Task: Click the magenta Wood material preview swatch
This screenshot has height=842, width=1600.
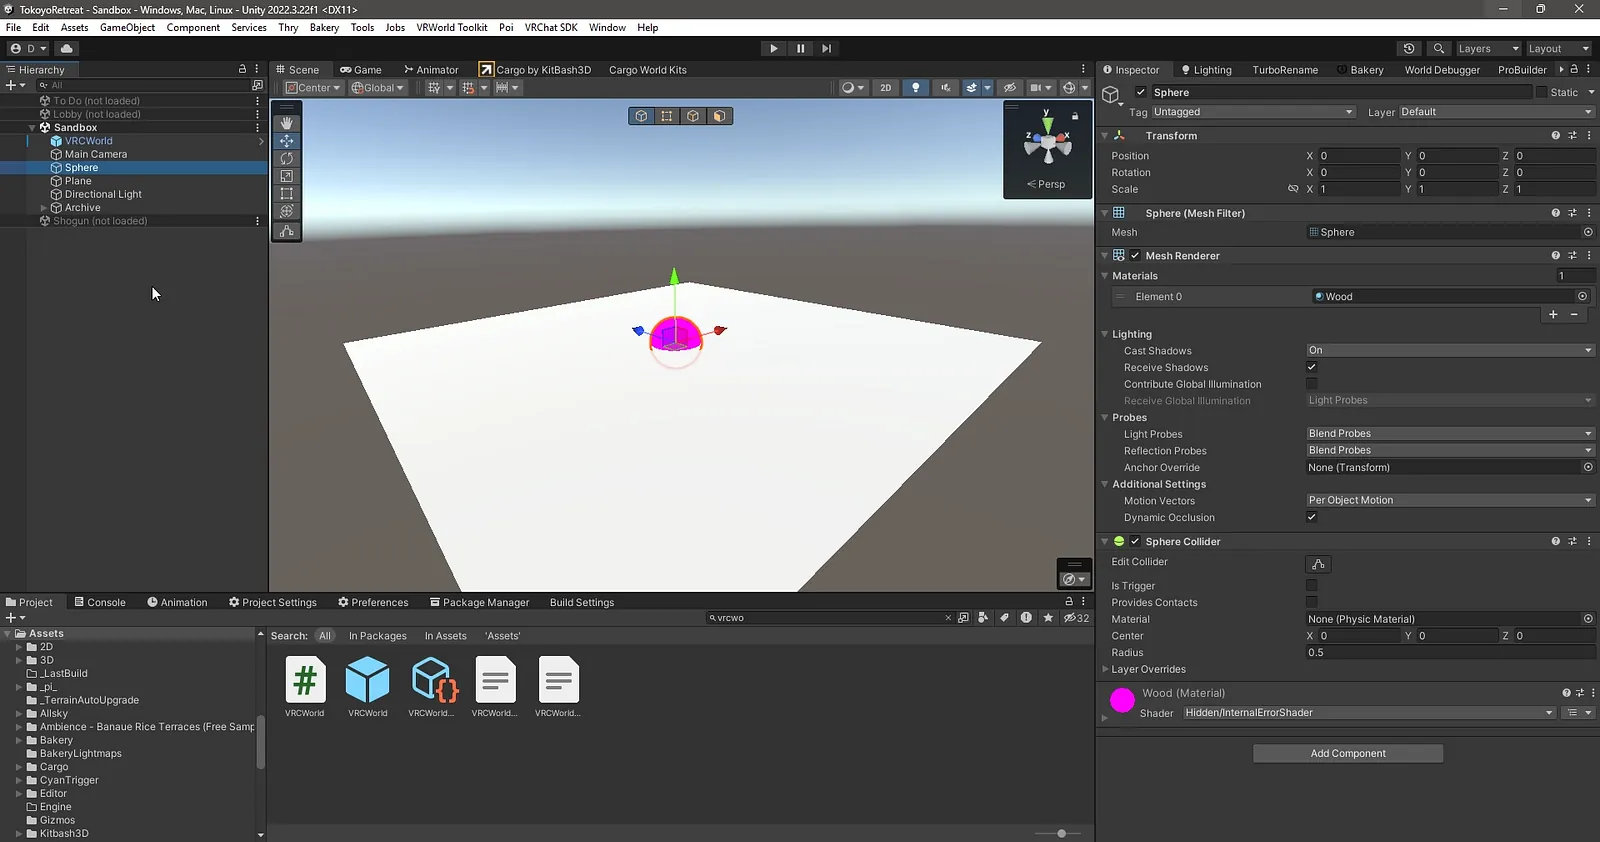Action: (x=1122, y=700)
